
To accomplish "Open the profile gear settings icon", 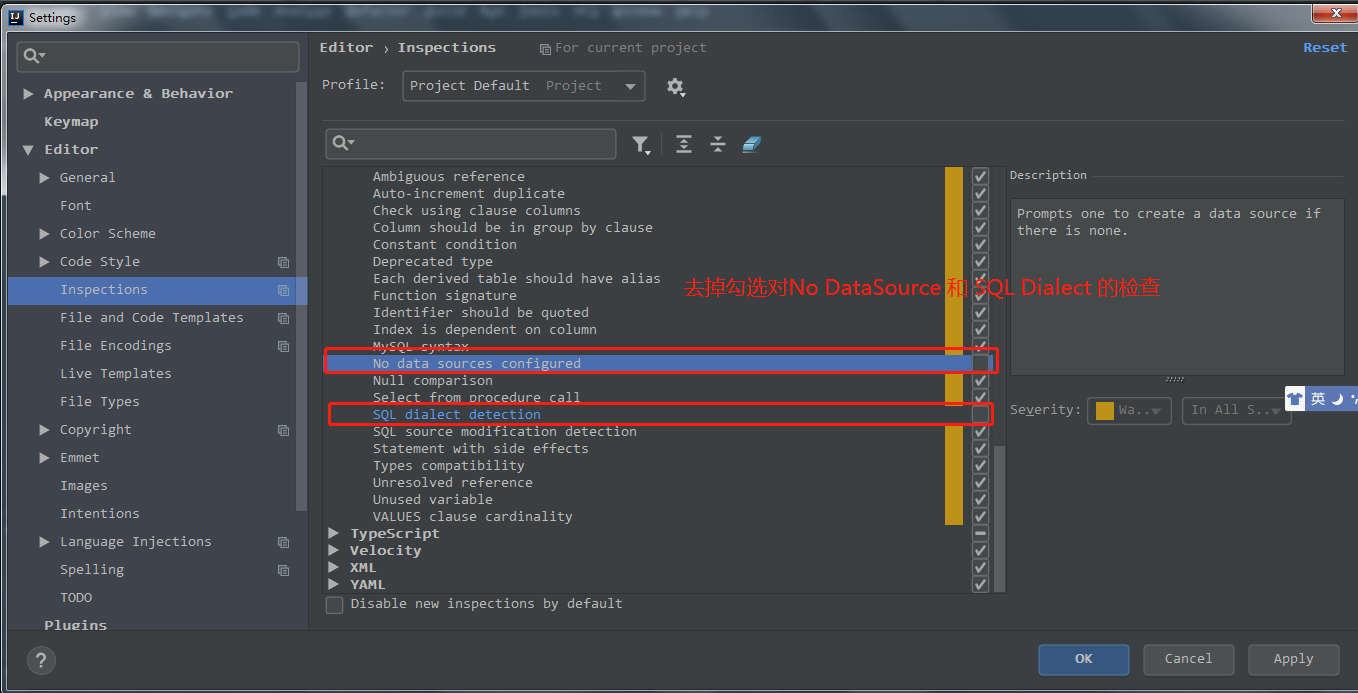I will click(676, 87).
